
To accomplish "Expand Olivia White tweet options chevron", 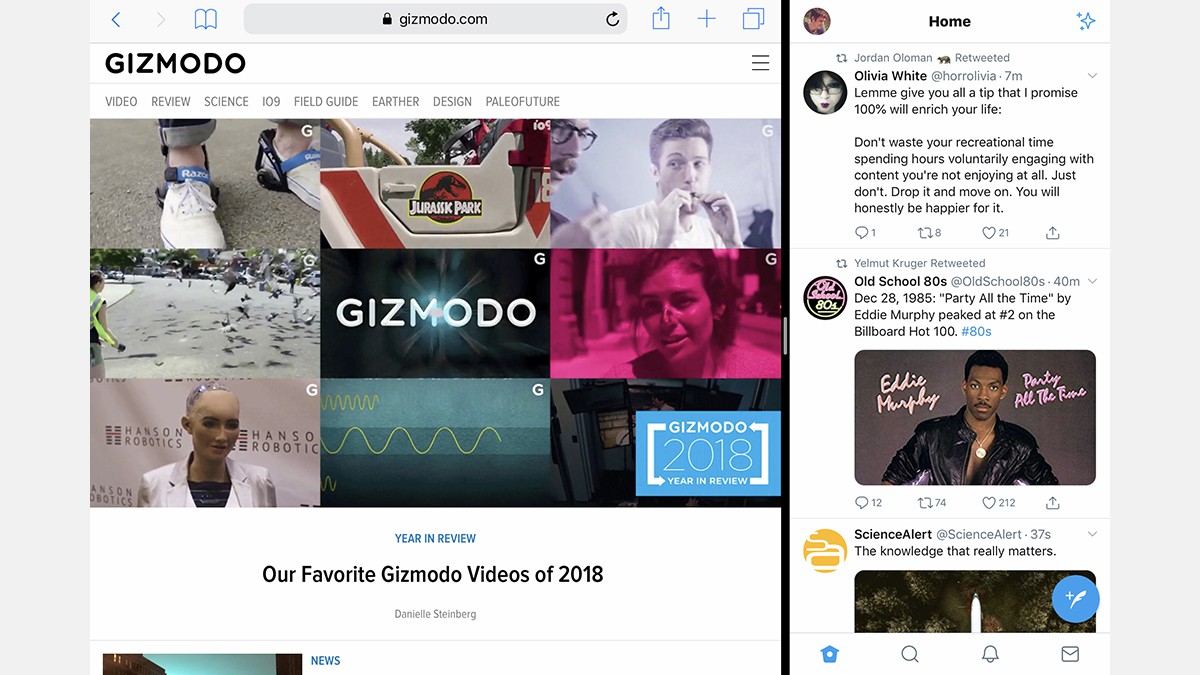I will pos(1092,76).
